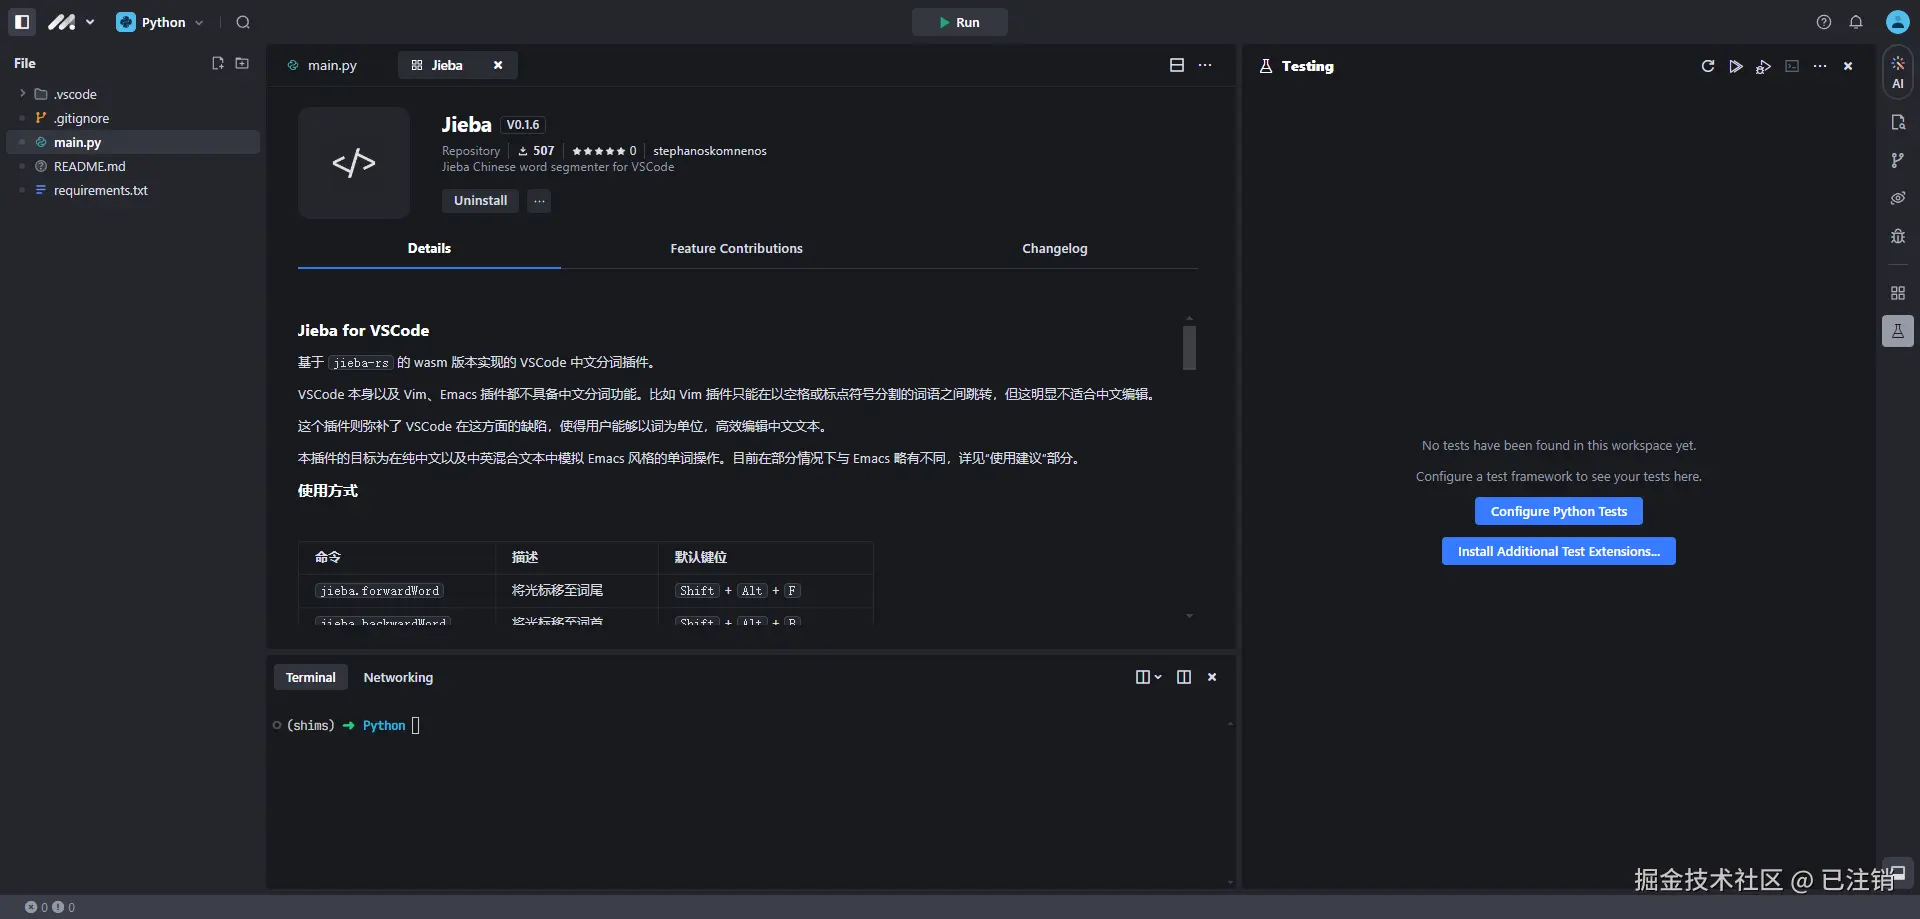Toggle the terminal panel layout icon
Screen dimensions: 1920x919
1184,677
